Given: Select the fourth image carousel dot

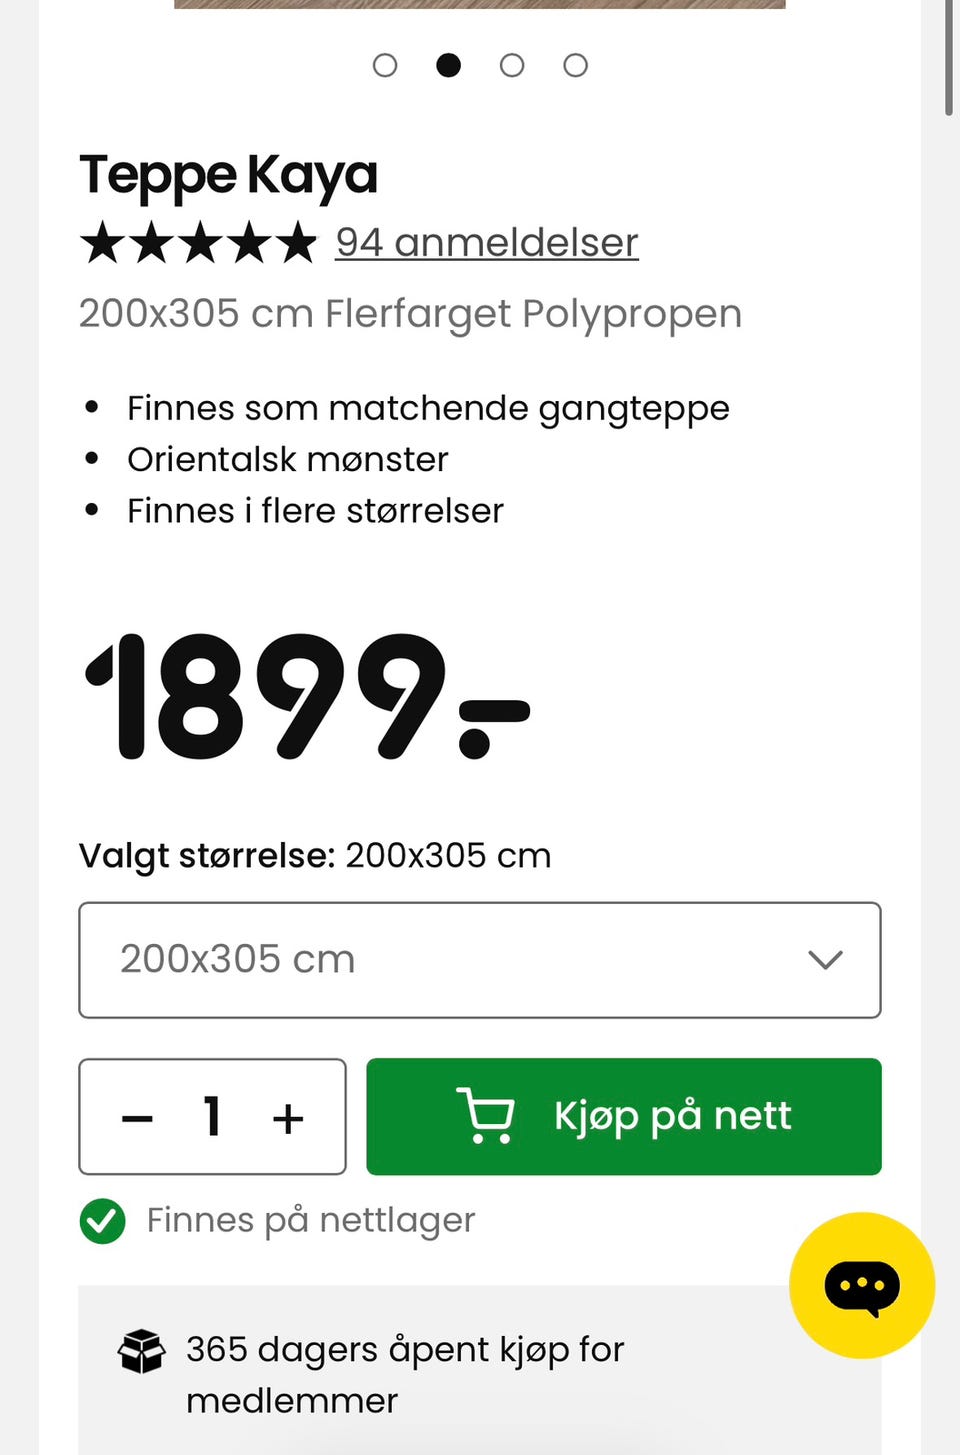Looking at the screenshot, I should (x=575, y=66).
